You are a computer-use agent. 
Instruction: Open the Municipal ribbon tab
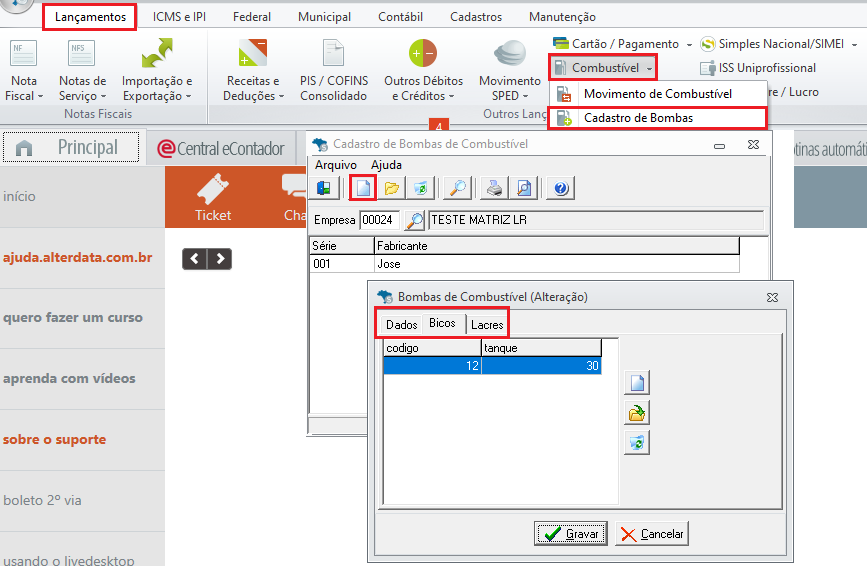click(x=324, y=17)
